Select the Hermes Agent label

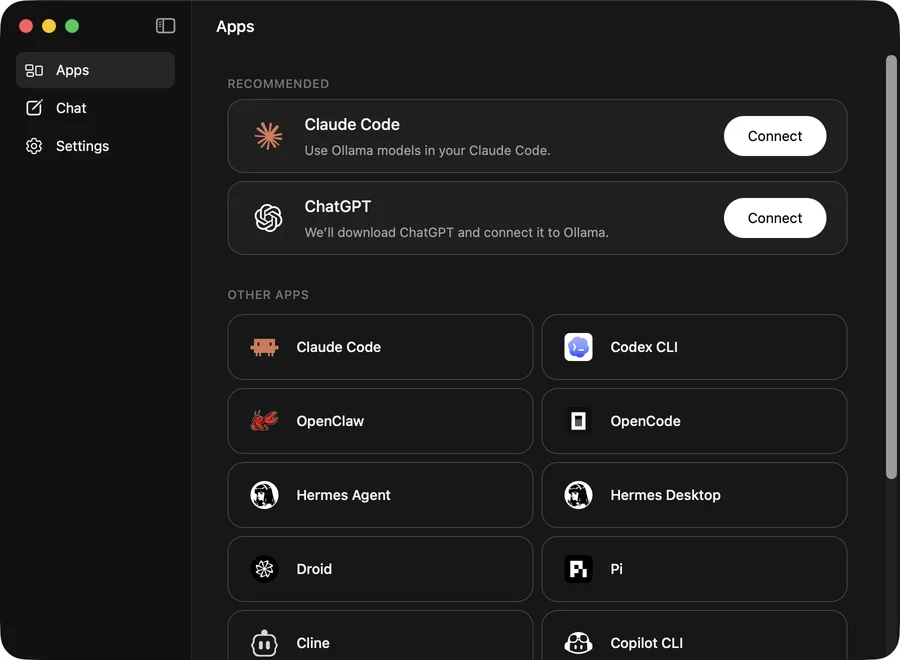pos(343,495)
